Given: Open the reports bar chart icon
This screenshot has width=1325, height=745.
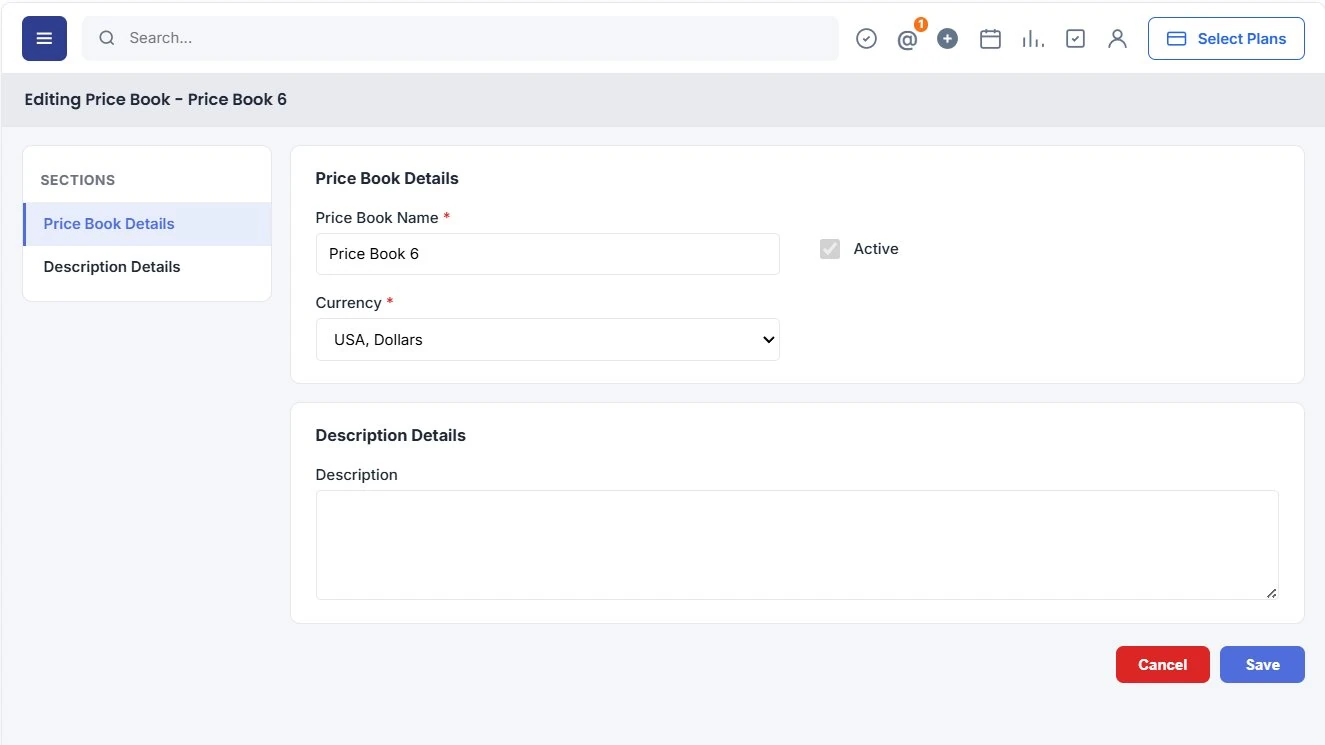Looking at the screenshot, I should (1033, 39).
